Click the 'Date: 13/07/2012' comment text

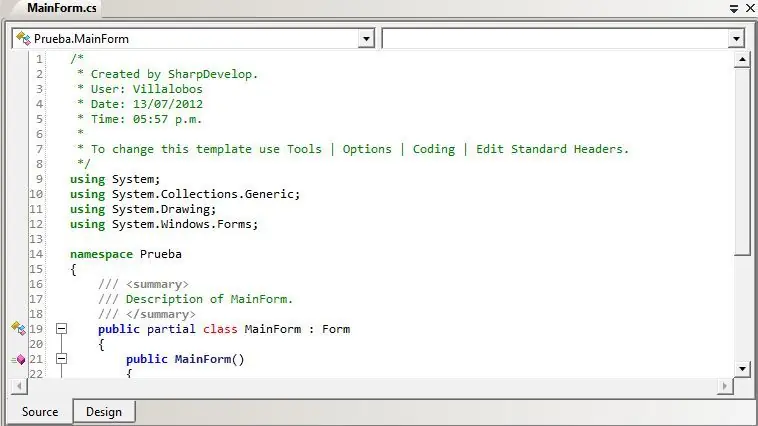coord(146,104)
